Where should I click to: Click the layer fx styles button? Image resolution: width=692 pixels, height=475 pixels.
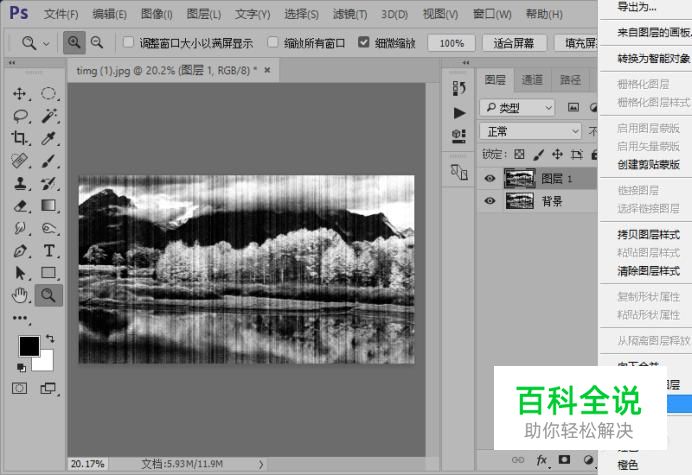tap(542, 460)
